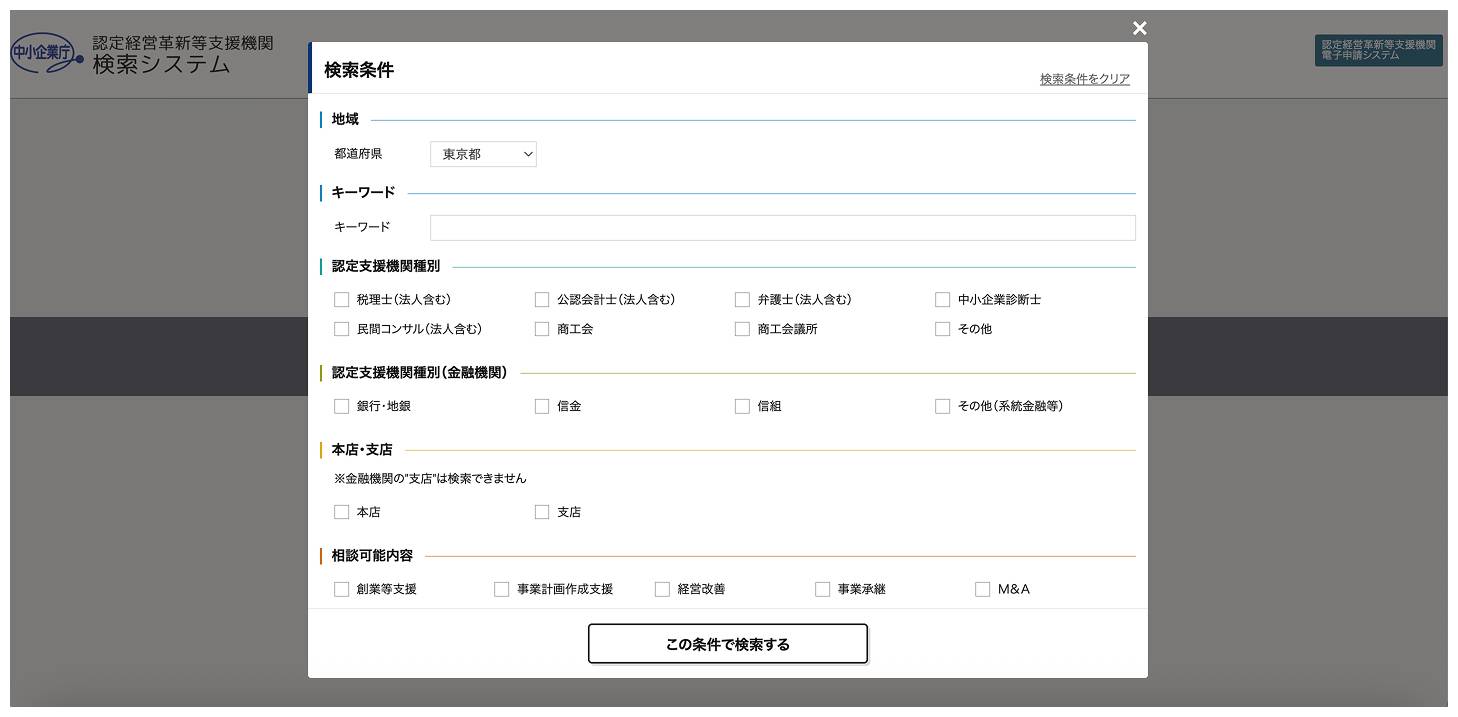This screenshot has height=717, width=1458.
Task: Select the 中小企業診断士 checkbox
Action: 942,300
